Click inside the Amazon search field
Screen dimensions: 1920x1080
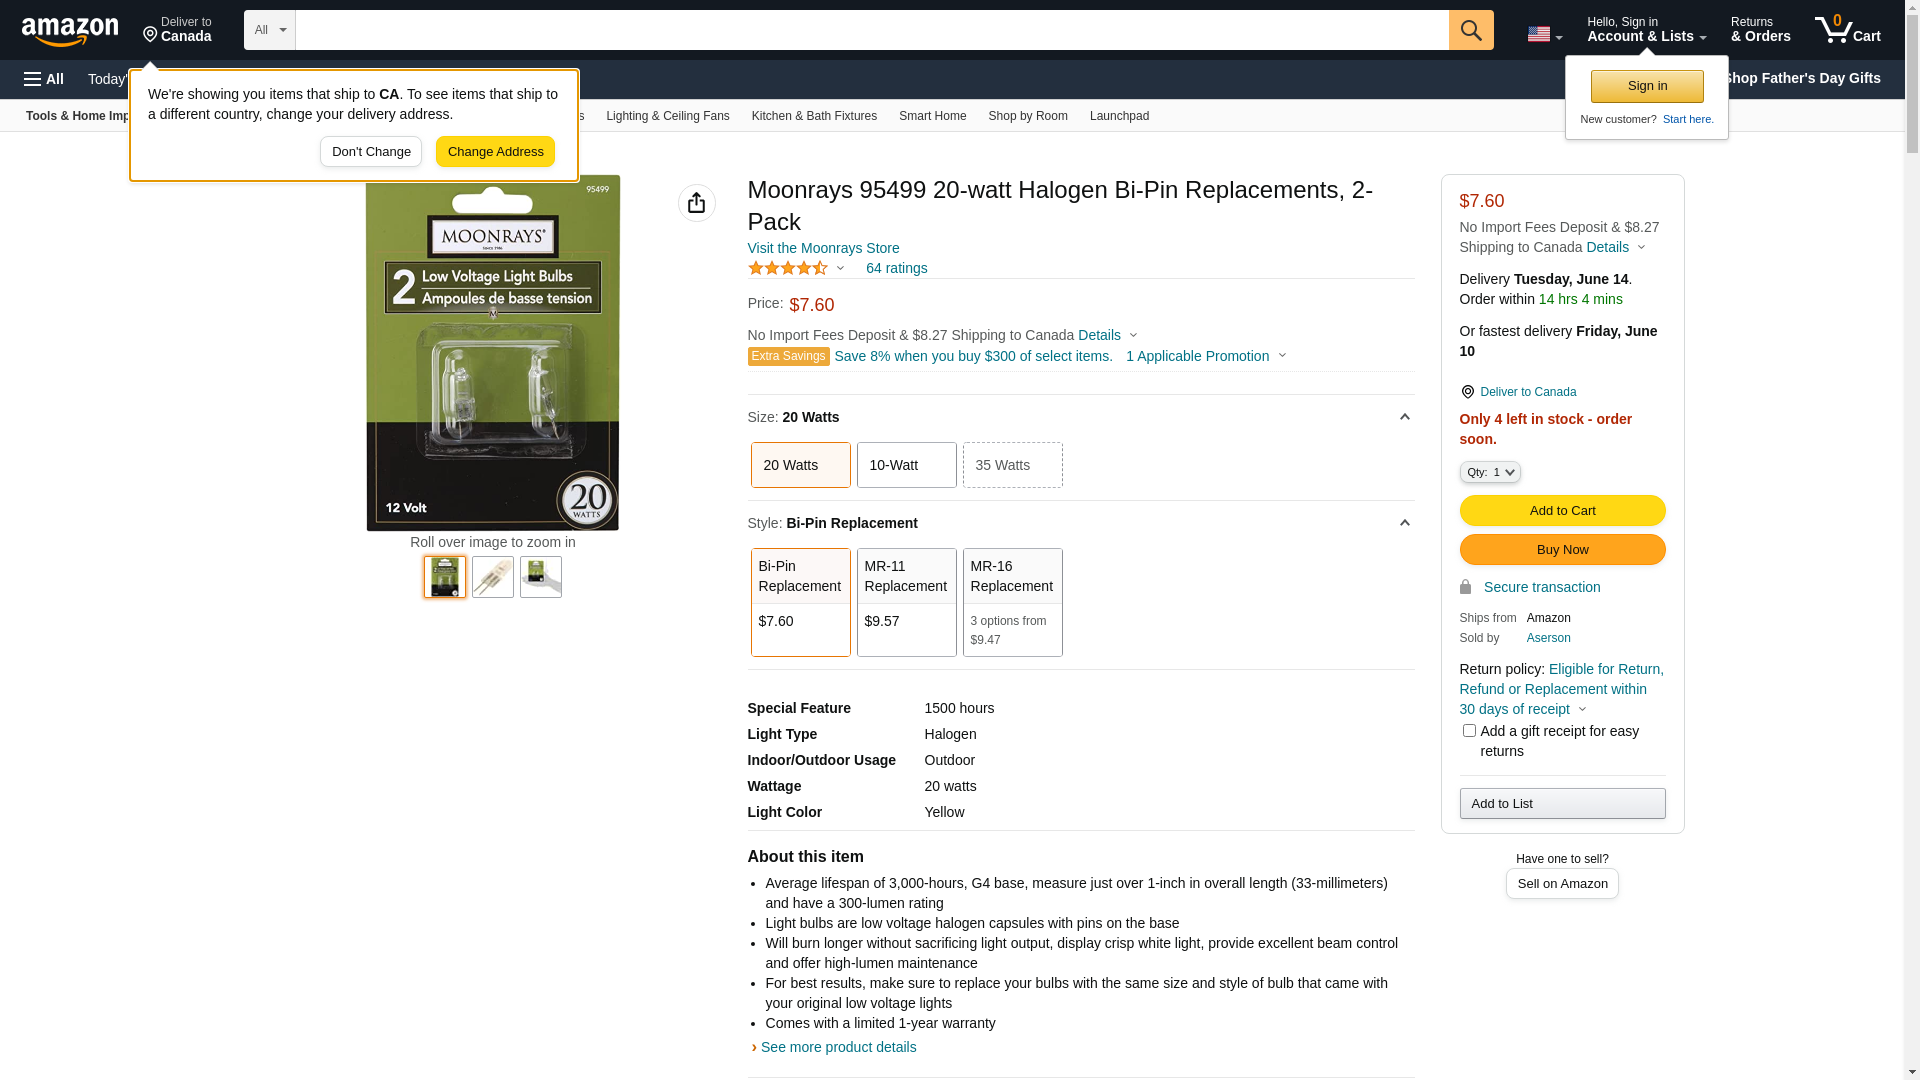click(870, 30)
